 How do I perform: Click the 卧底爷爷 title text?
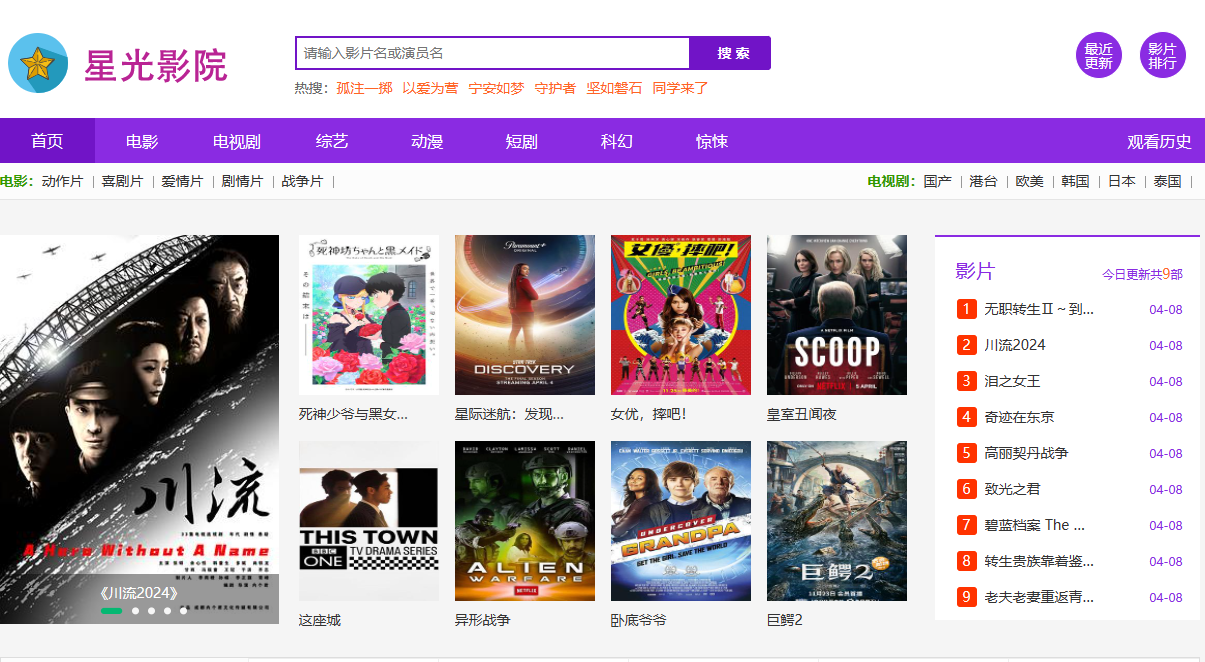point(639,620)
